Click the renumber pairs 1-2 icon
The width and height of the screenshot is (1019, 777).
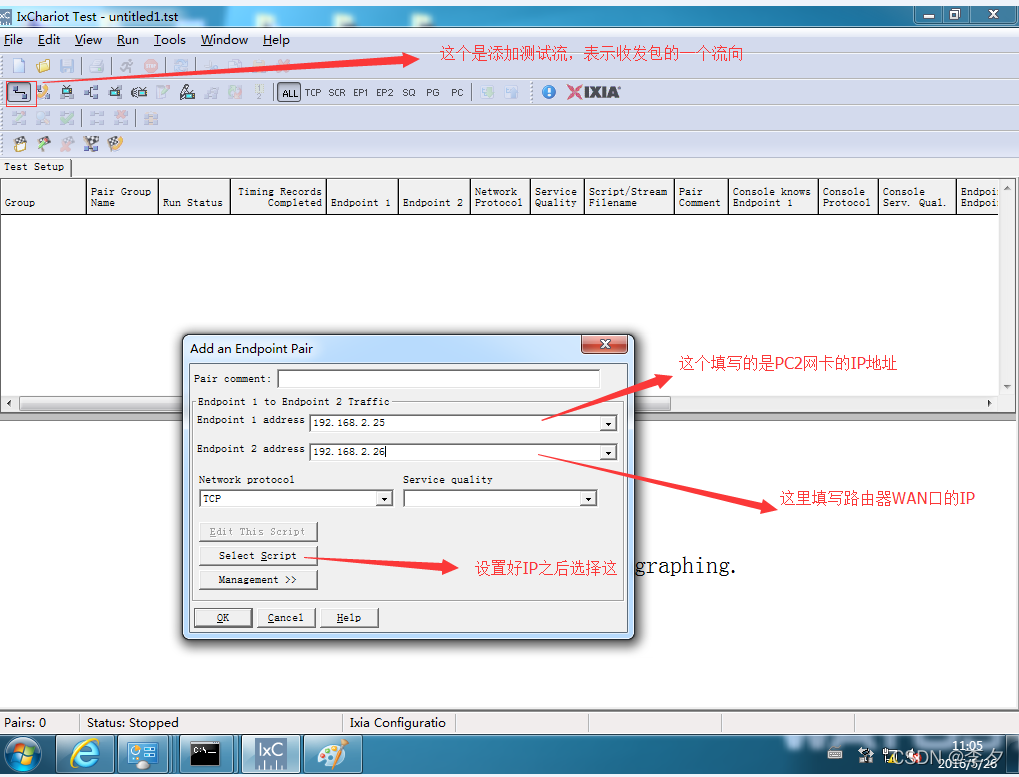(x=259, y=92)
